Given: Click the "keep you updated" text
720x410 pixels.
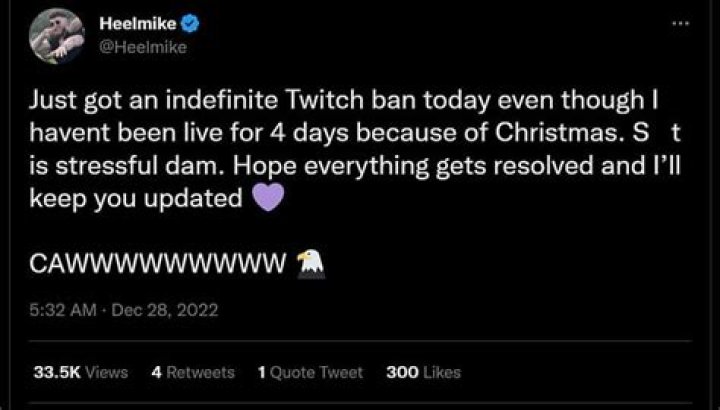Looking at the screenshot, I should pos(136,198).
